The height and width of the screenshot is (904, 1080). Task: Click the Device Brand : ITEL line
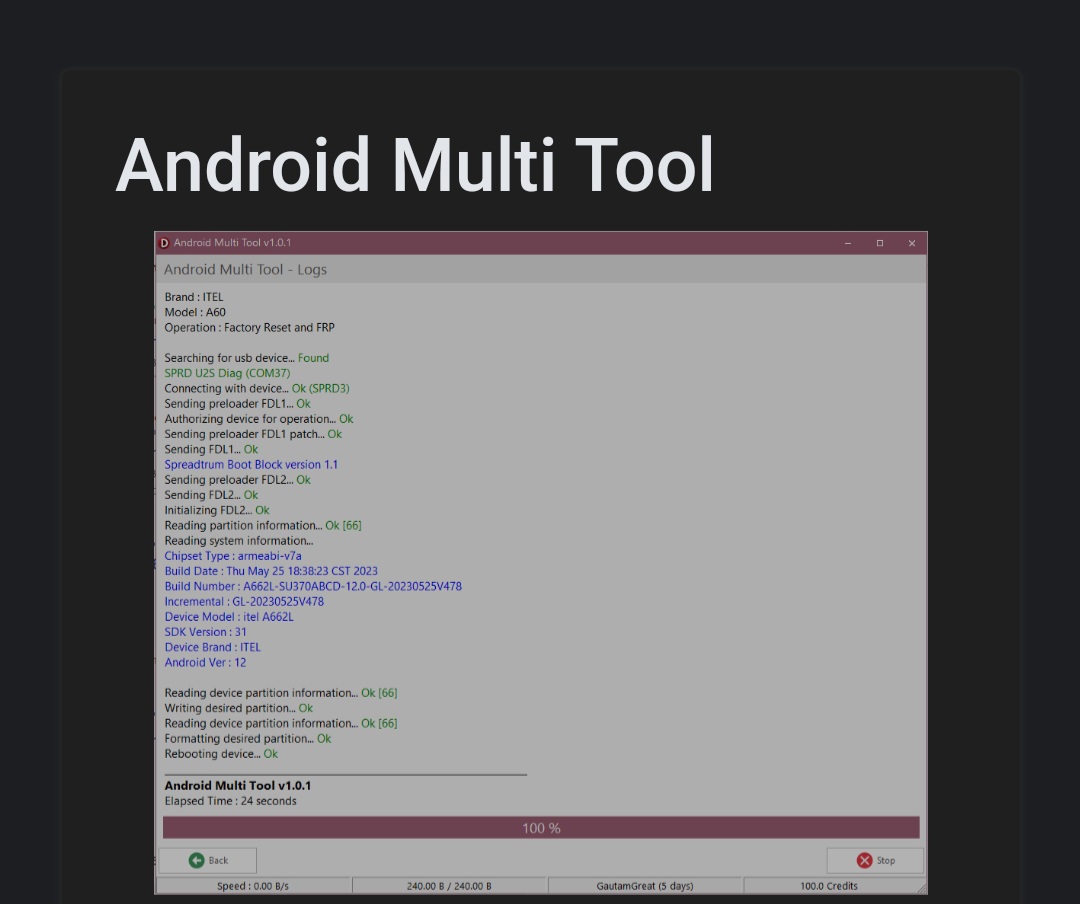point(212,646)
